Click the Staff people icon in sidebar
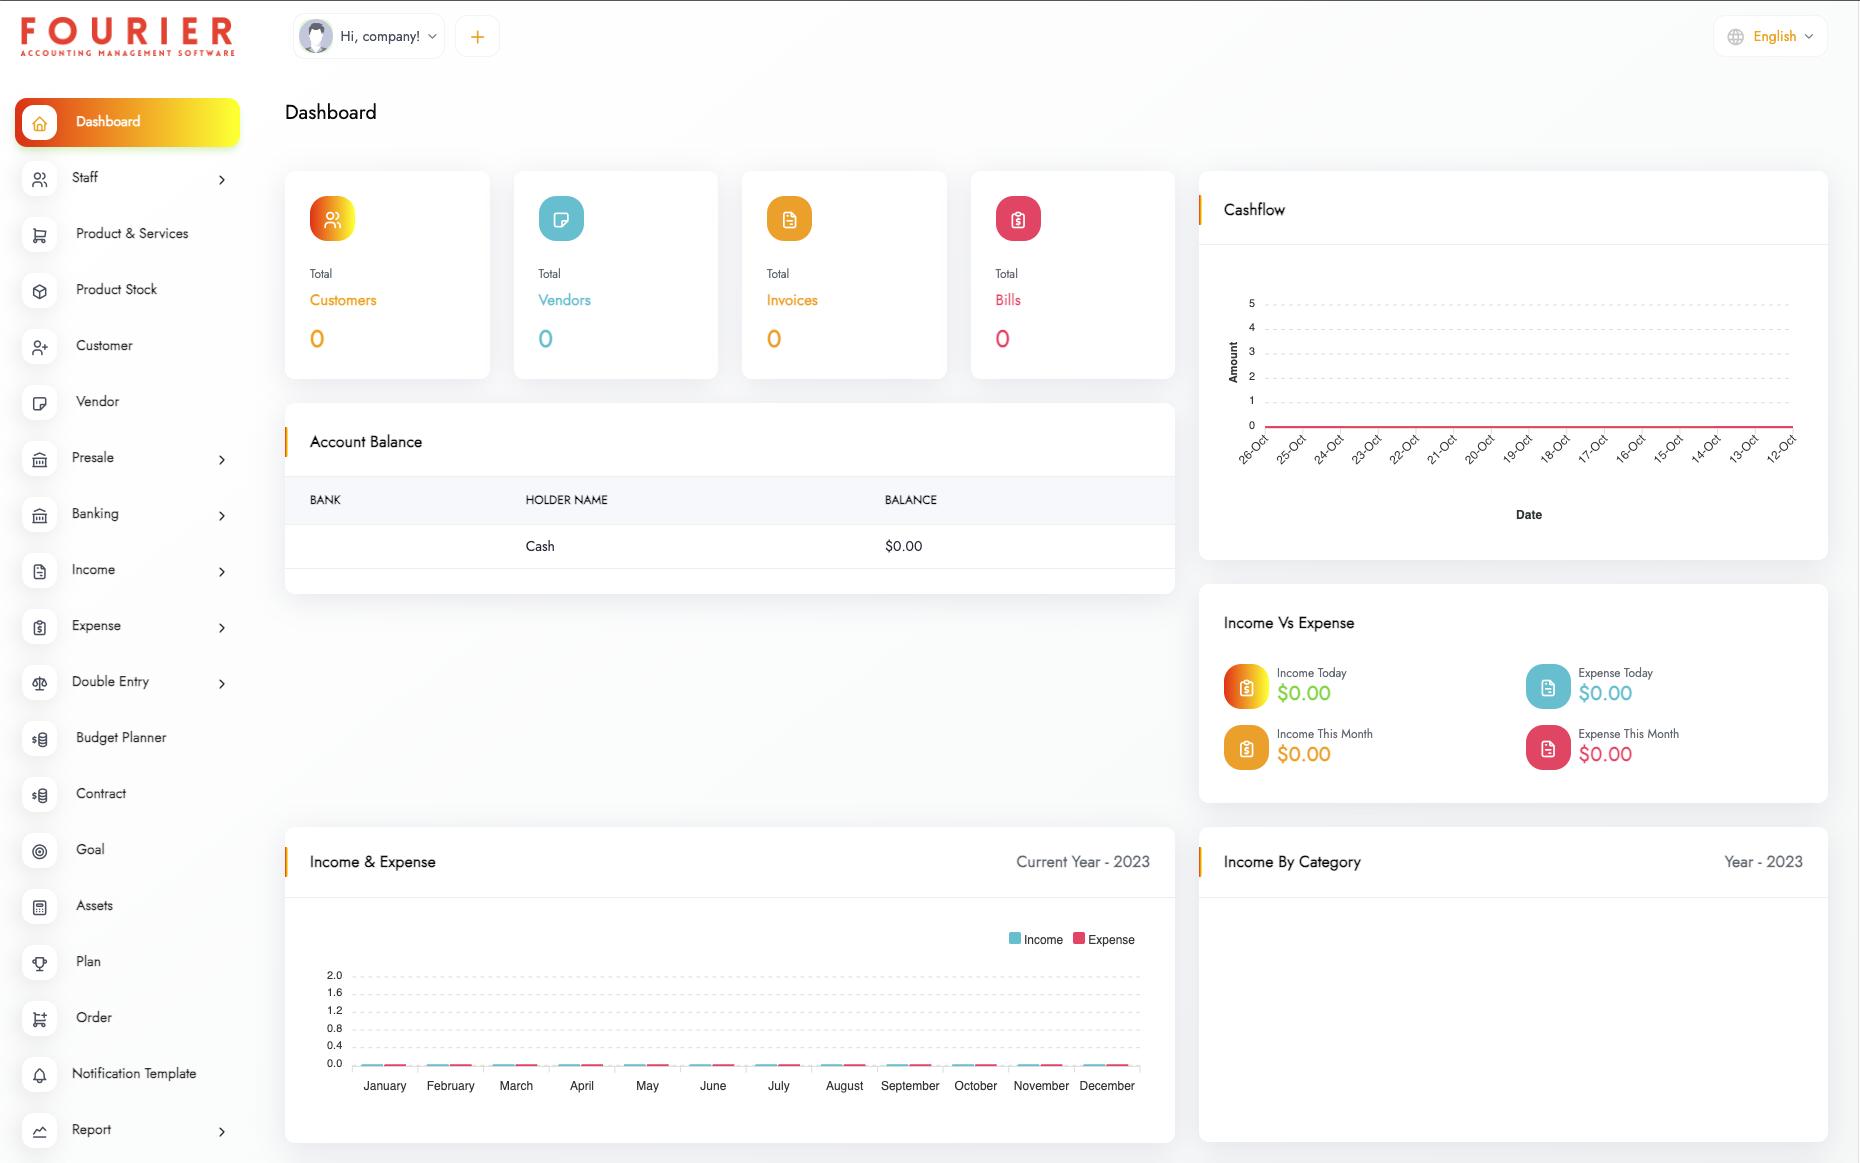This screenshot has height=1163, width=1860. (39, 179)
